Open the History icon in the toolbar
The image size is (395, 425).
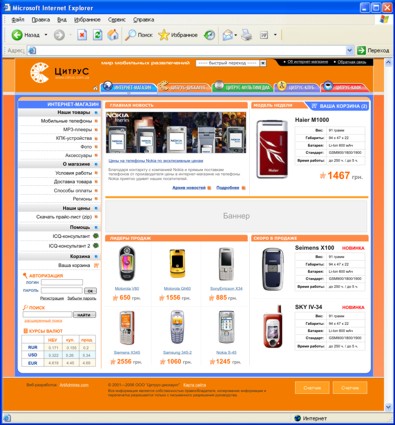click(209, 35)
